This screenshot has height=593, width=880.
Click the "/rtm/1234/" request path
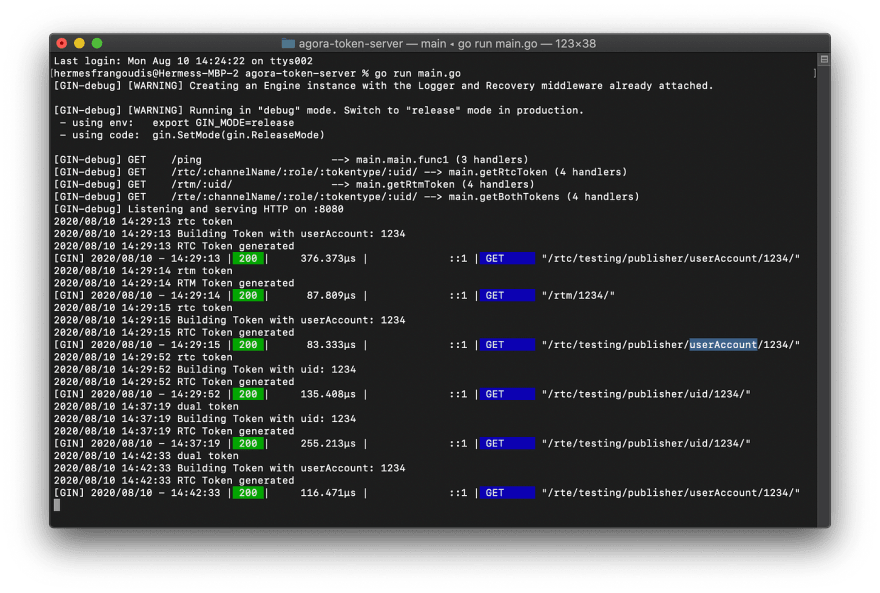pyautogui.click(x=578, y=295)
